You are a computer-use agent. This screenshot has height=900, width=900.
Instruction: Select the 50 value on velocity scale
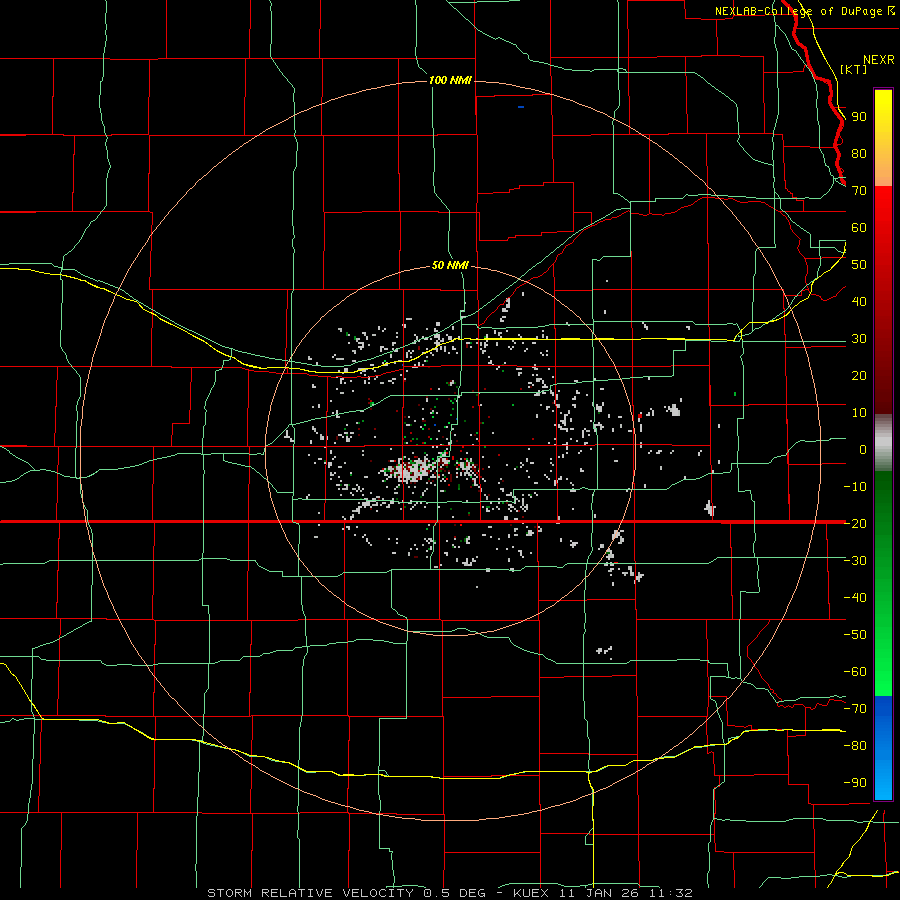(859, 265)
